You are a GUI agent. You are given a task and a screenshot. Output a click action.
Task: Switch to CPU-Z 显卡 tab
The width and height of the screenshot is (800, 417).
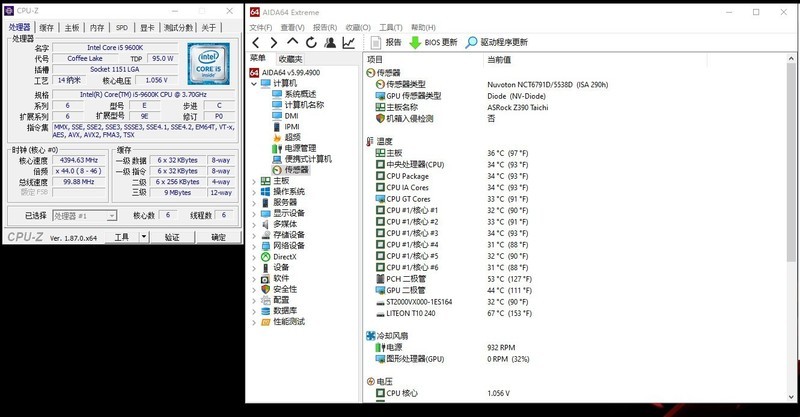147,28
